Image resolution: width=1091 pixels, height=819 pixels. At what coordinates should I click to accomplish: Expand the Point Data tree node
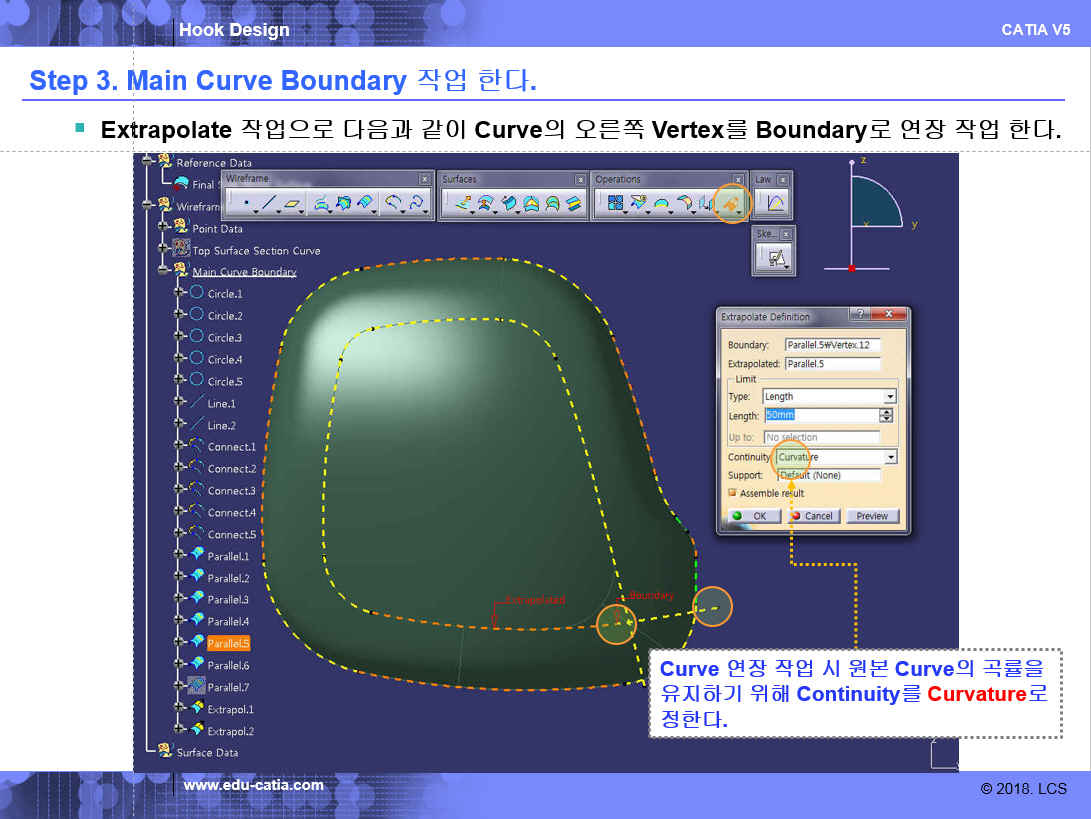pos(163,228)
